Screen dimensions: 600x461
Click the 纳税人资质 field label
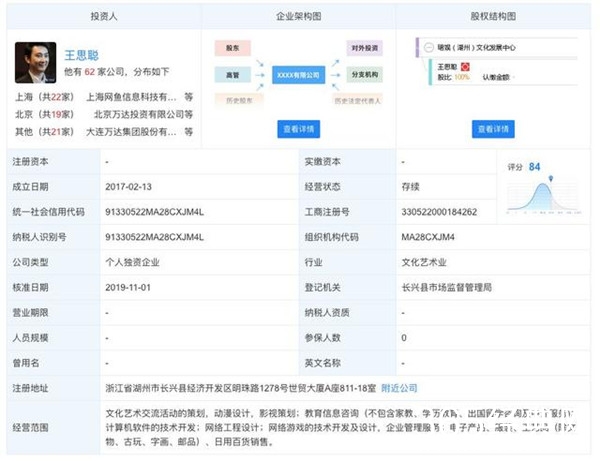coord(327,313)
